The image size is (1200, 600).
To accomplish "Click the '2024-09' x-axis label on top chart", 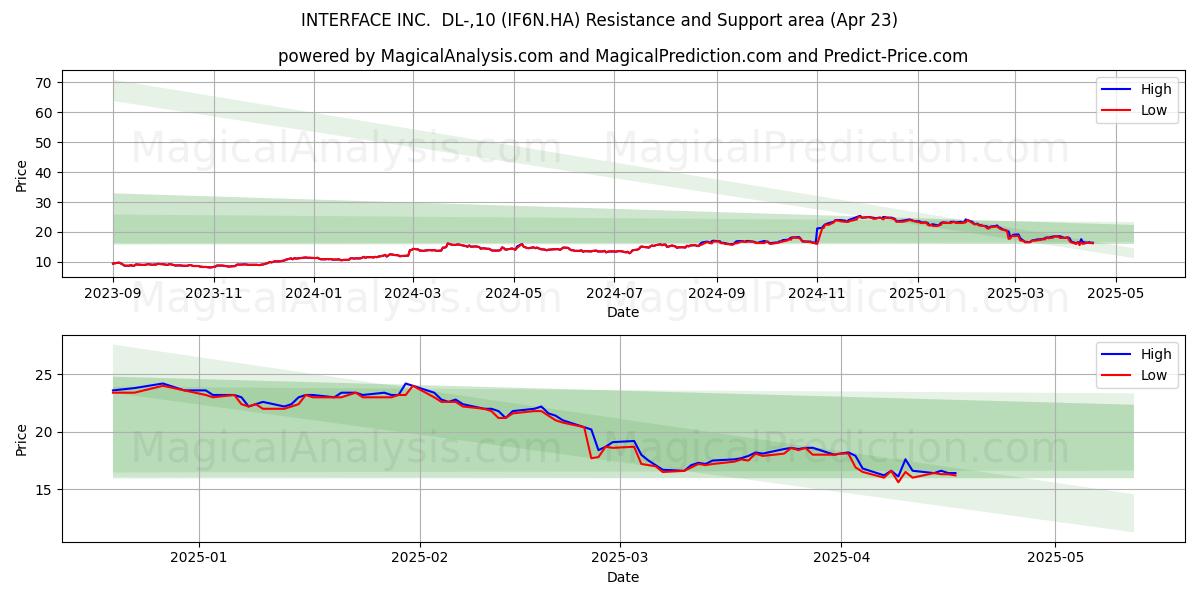I will click(717, 293).
